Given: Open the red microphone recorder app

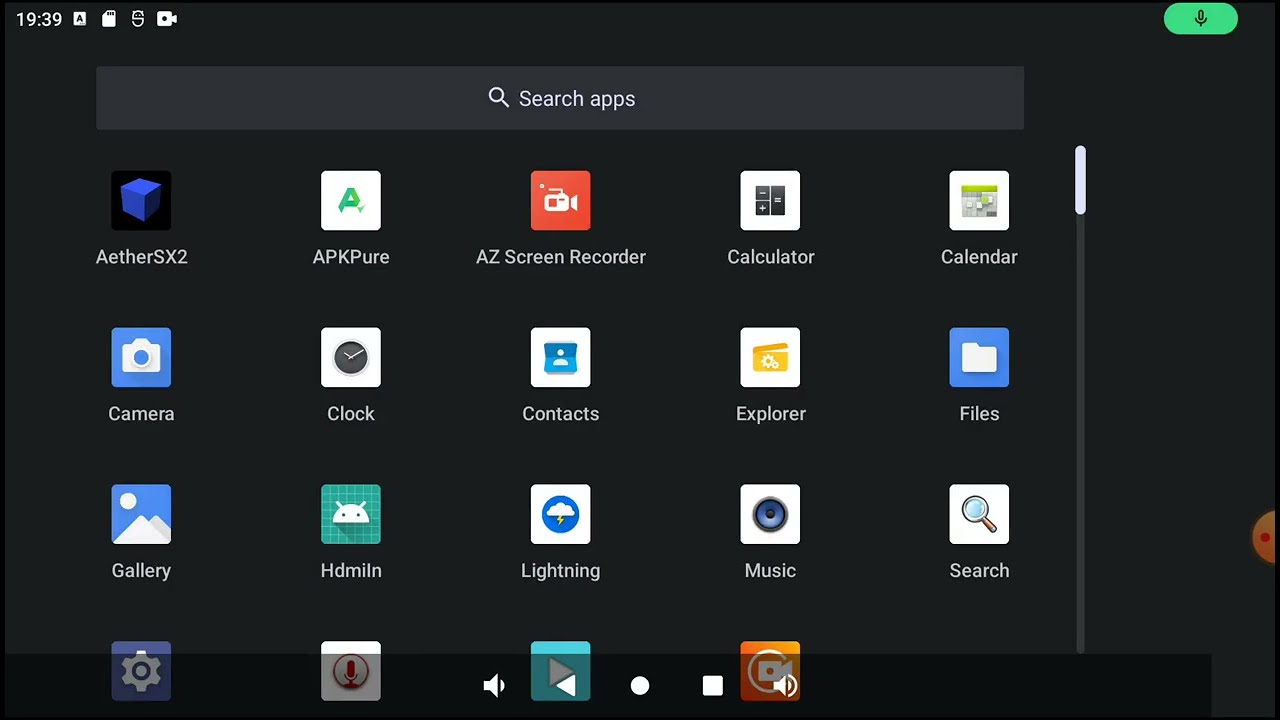Looking at the screenshot, I should tap(351, 671).
